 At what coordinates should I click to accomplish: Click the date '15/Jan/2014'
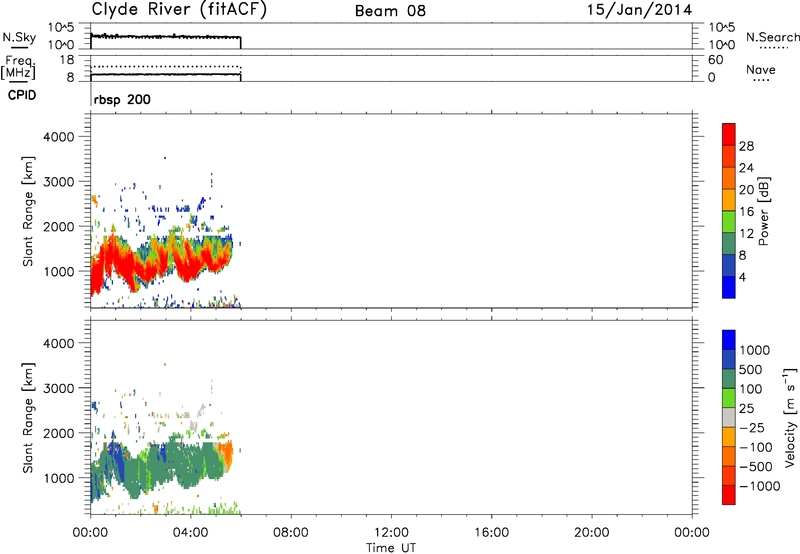[639, 10]
